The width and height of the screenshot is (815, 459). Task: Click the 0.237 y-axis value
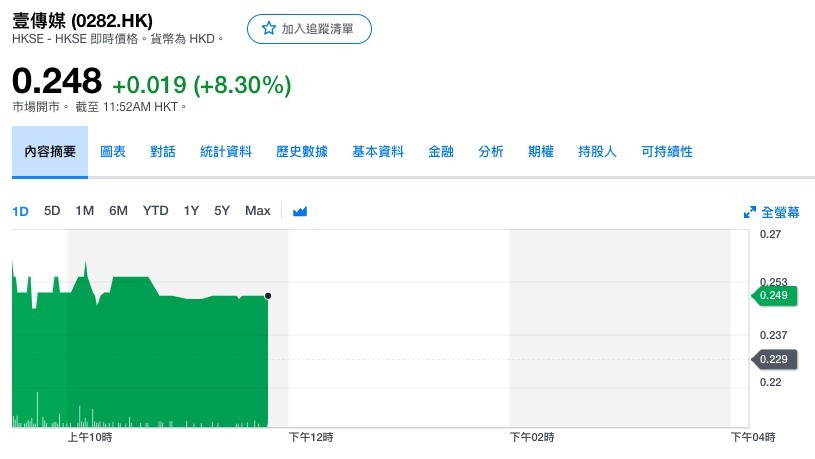(x=773, y=335)
